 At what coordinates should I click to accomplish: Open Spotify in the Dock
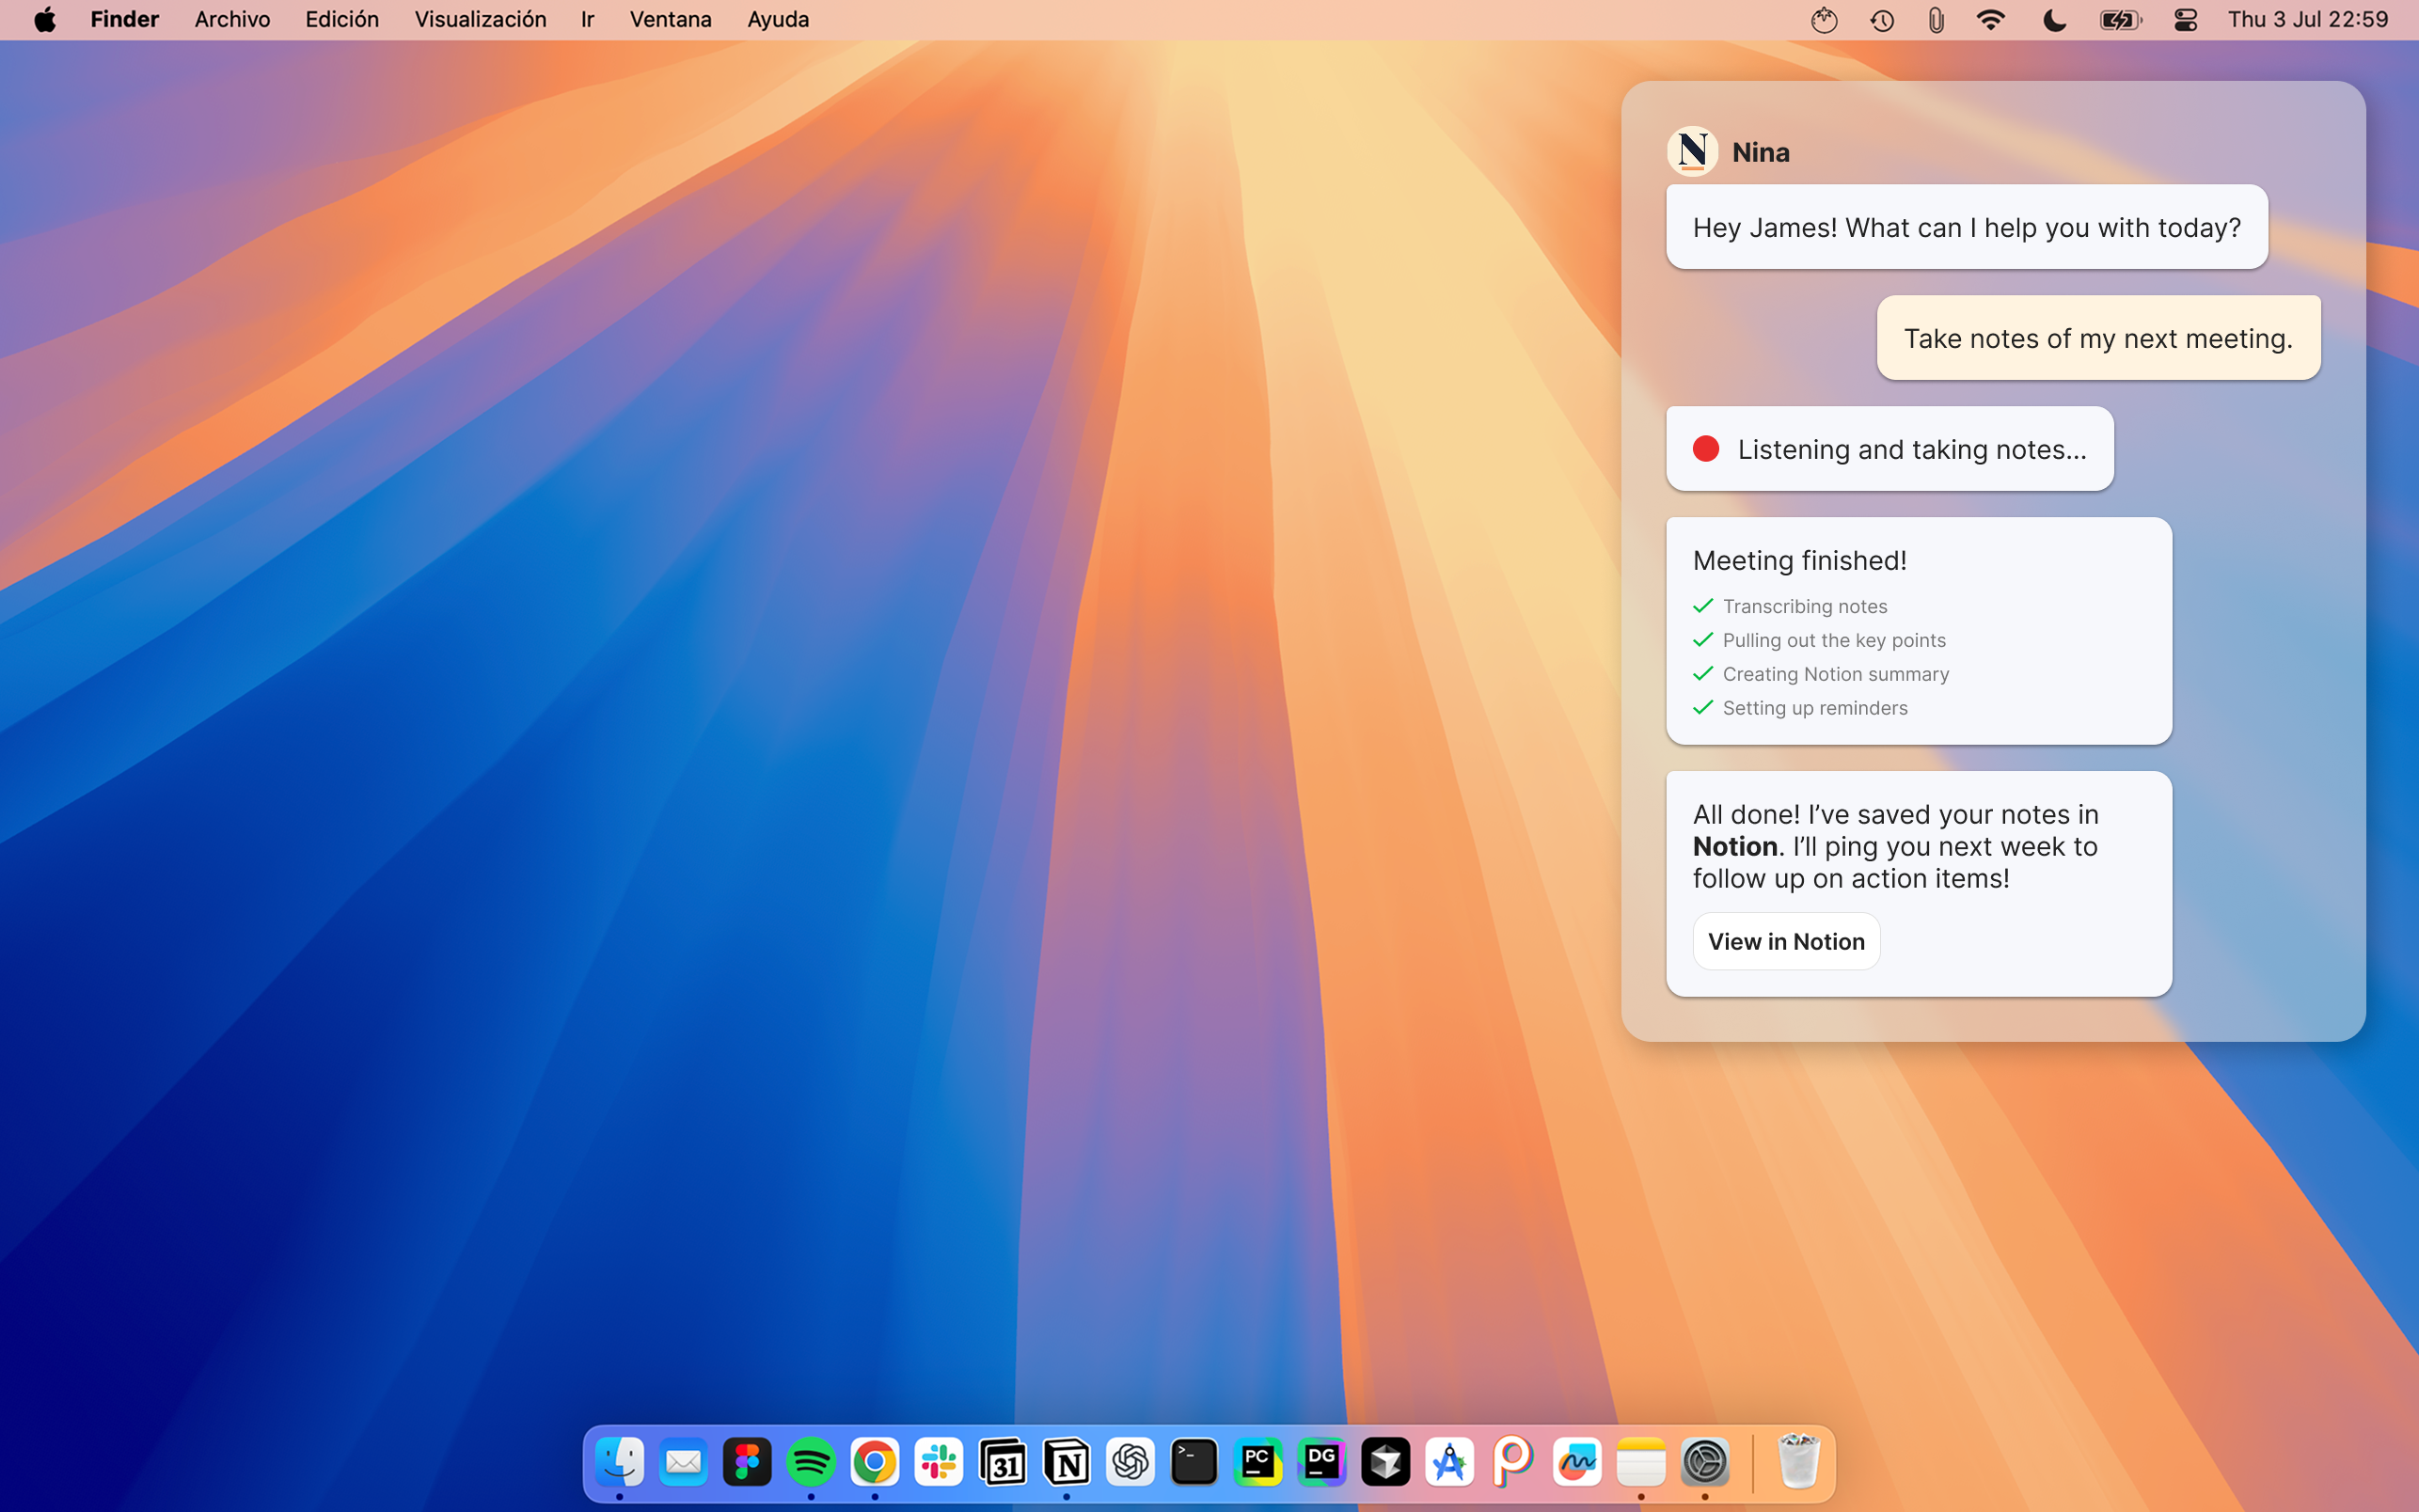click(810, 1463)
